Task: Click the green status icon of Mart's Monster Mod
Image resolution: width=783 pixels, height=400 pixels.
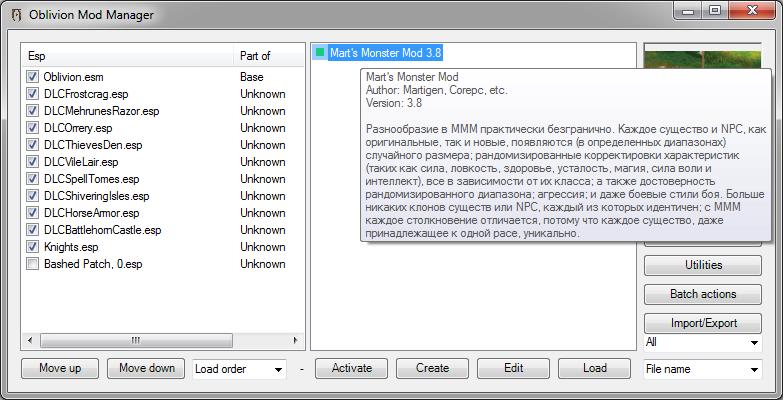Action: [x=320, y=53]
